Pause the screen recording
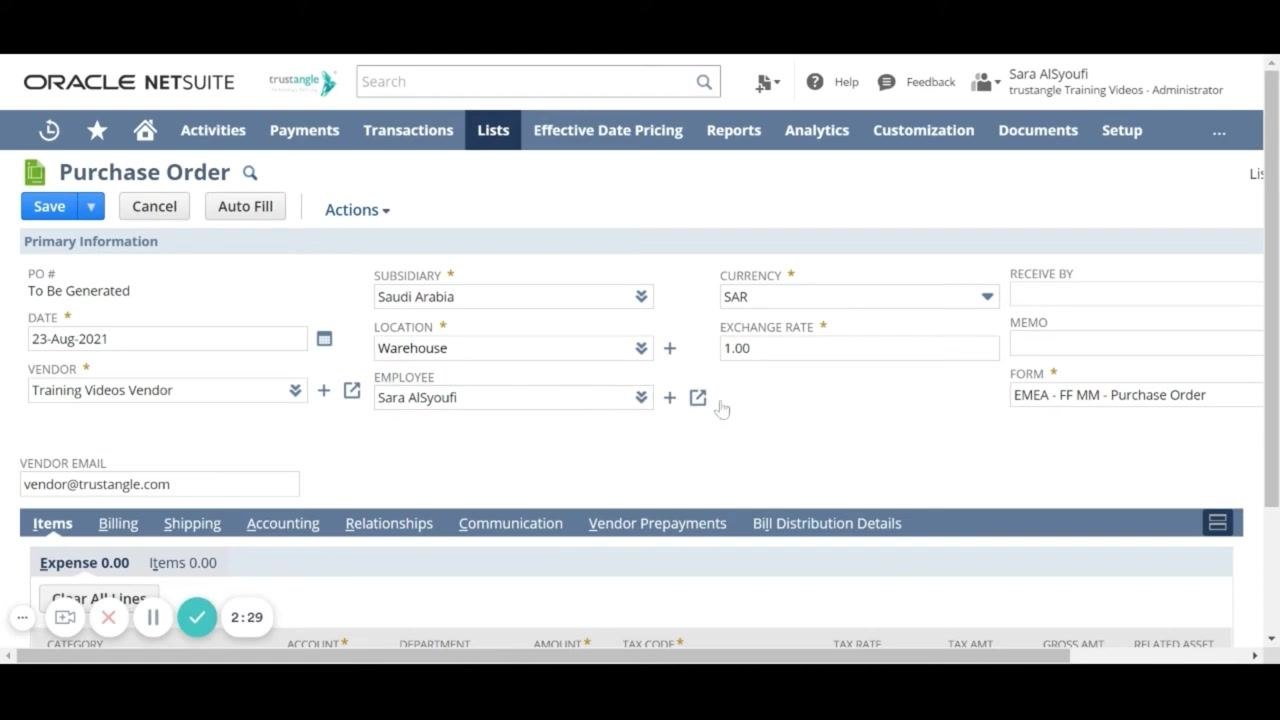 (x=153, y=618)
